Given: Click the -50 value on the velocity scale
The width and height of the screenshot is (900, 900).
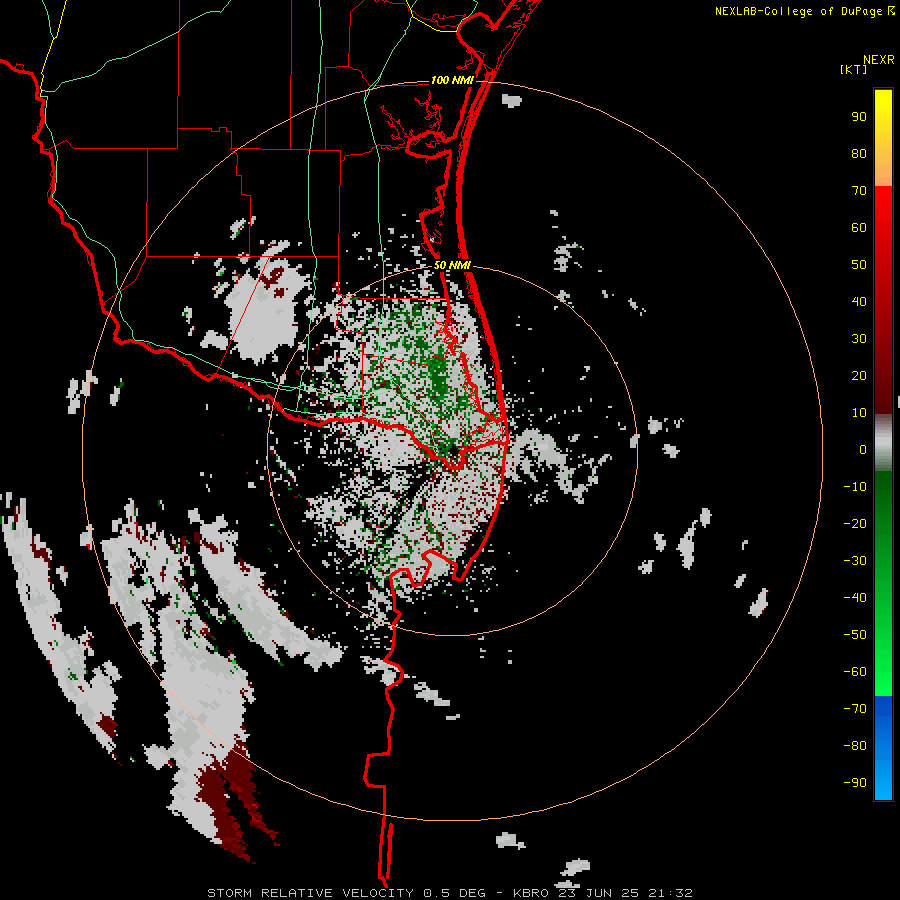Looking at the screenshot, I should tap(855, 634).
